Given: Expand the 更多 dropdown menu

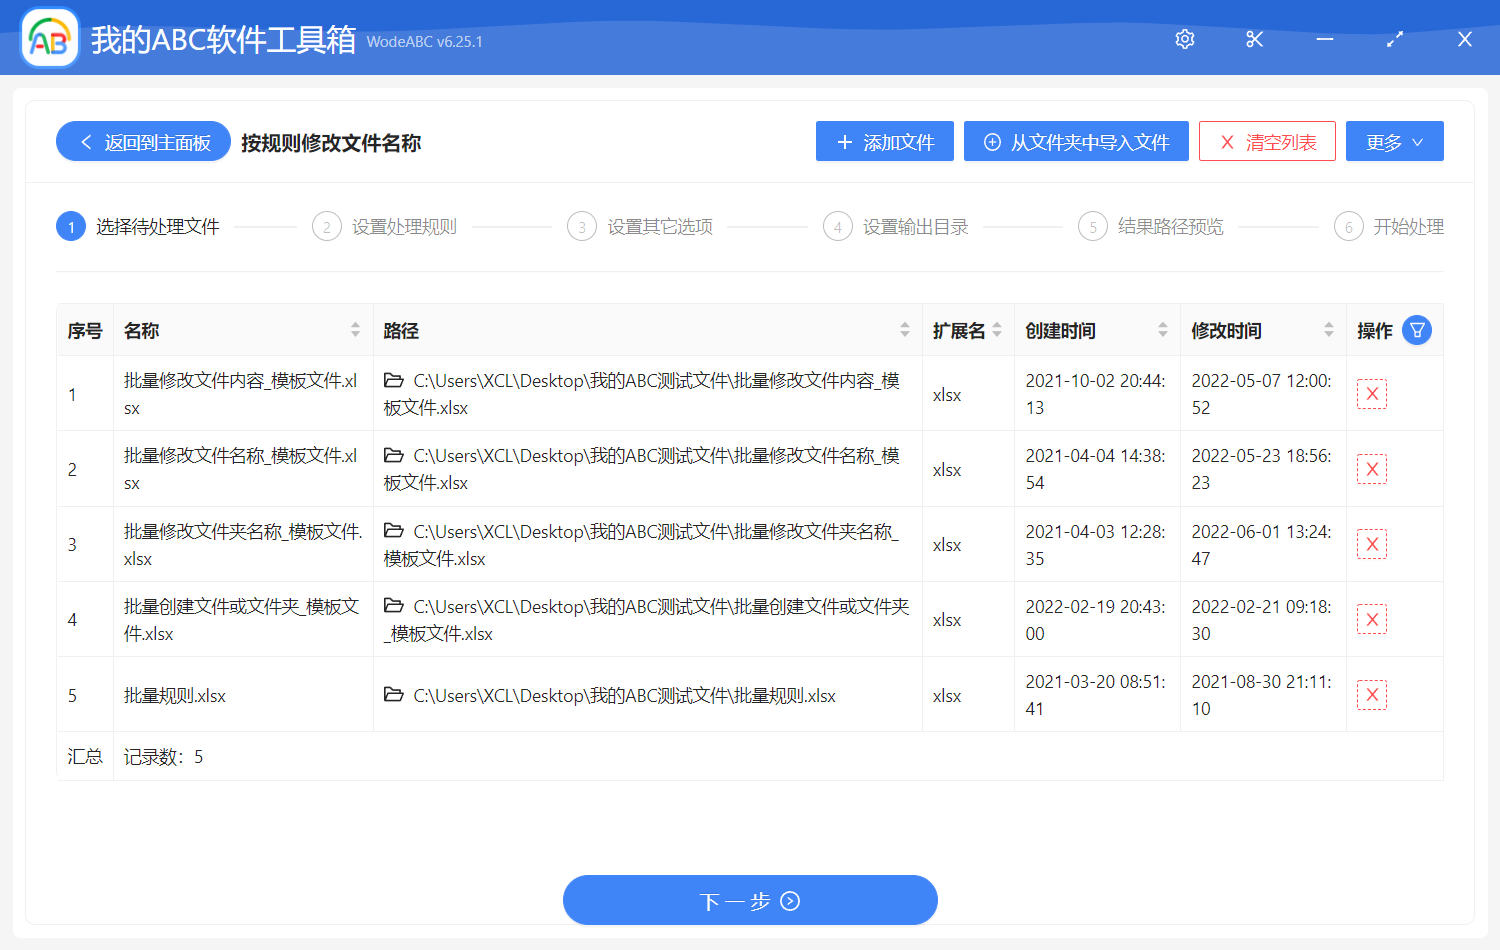Looking at the screenshot, I should pyautogui.click(x=1394, y=141).
